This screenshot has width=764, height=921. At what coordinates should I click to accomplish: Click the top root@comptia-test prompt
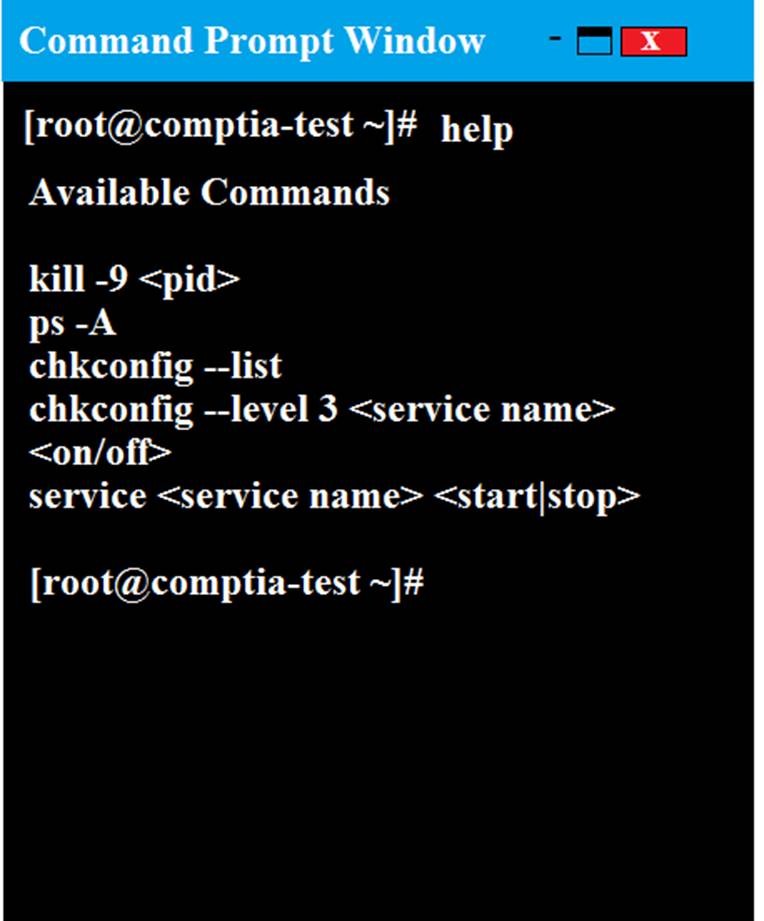coord(220,125)
